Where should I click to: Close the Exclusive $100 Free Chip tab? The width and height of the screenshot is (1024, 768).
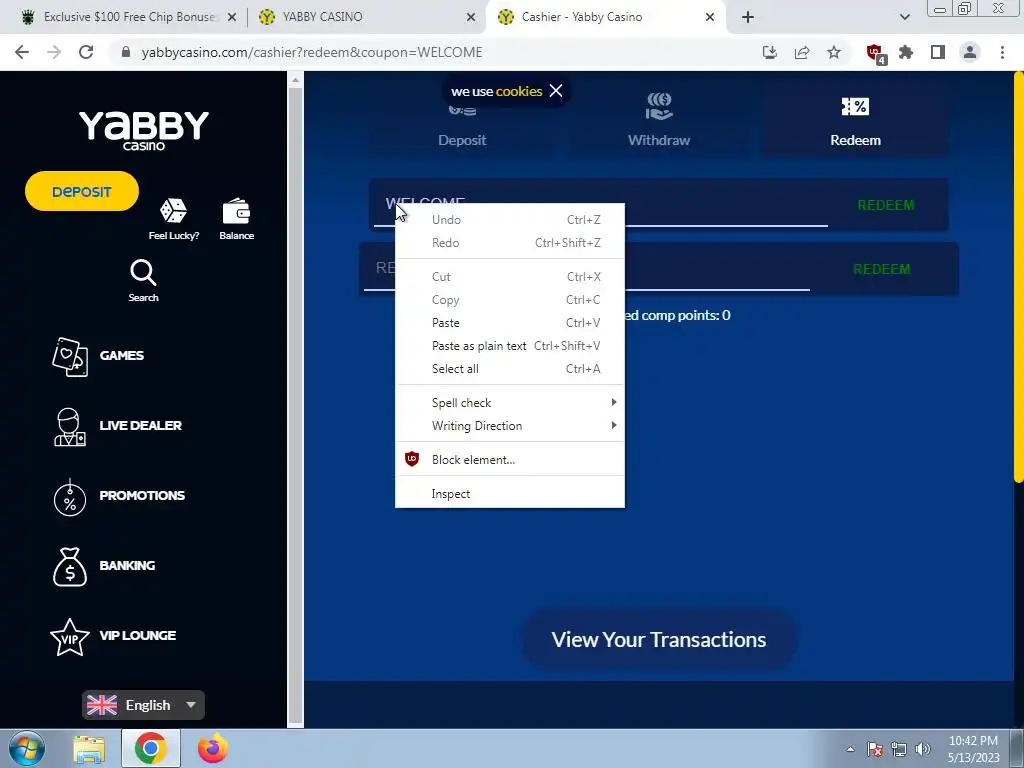point(232,17)
